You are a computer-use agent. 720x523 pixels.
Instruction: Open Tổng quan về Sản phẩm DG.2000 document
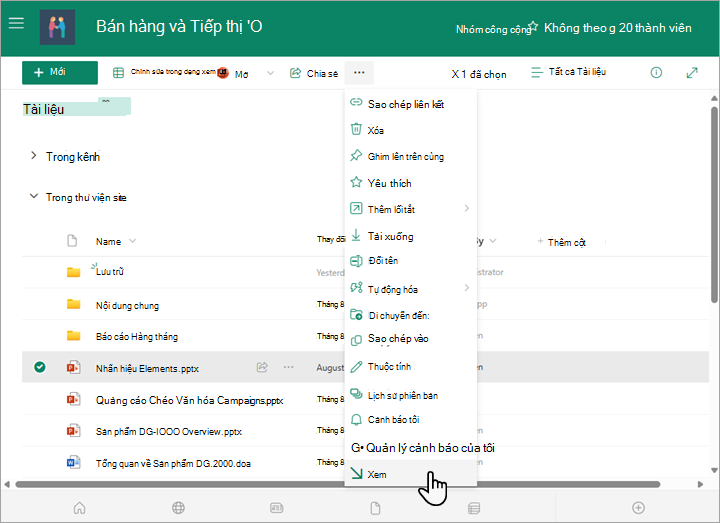173,463
